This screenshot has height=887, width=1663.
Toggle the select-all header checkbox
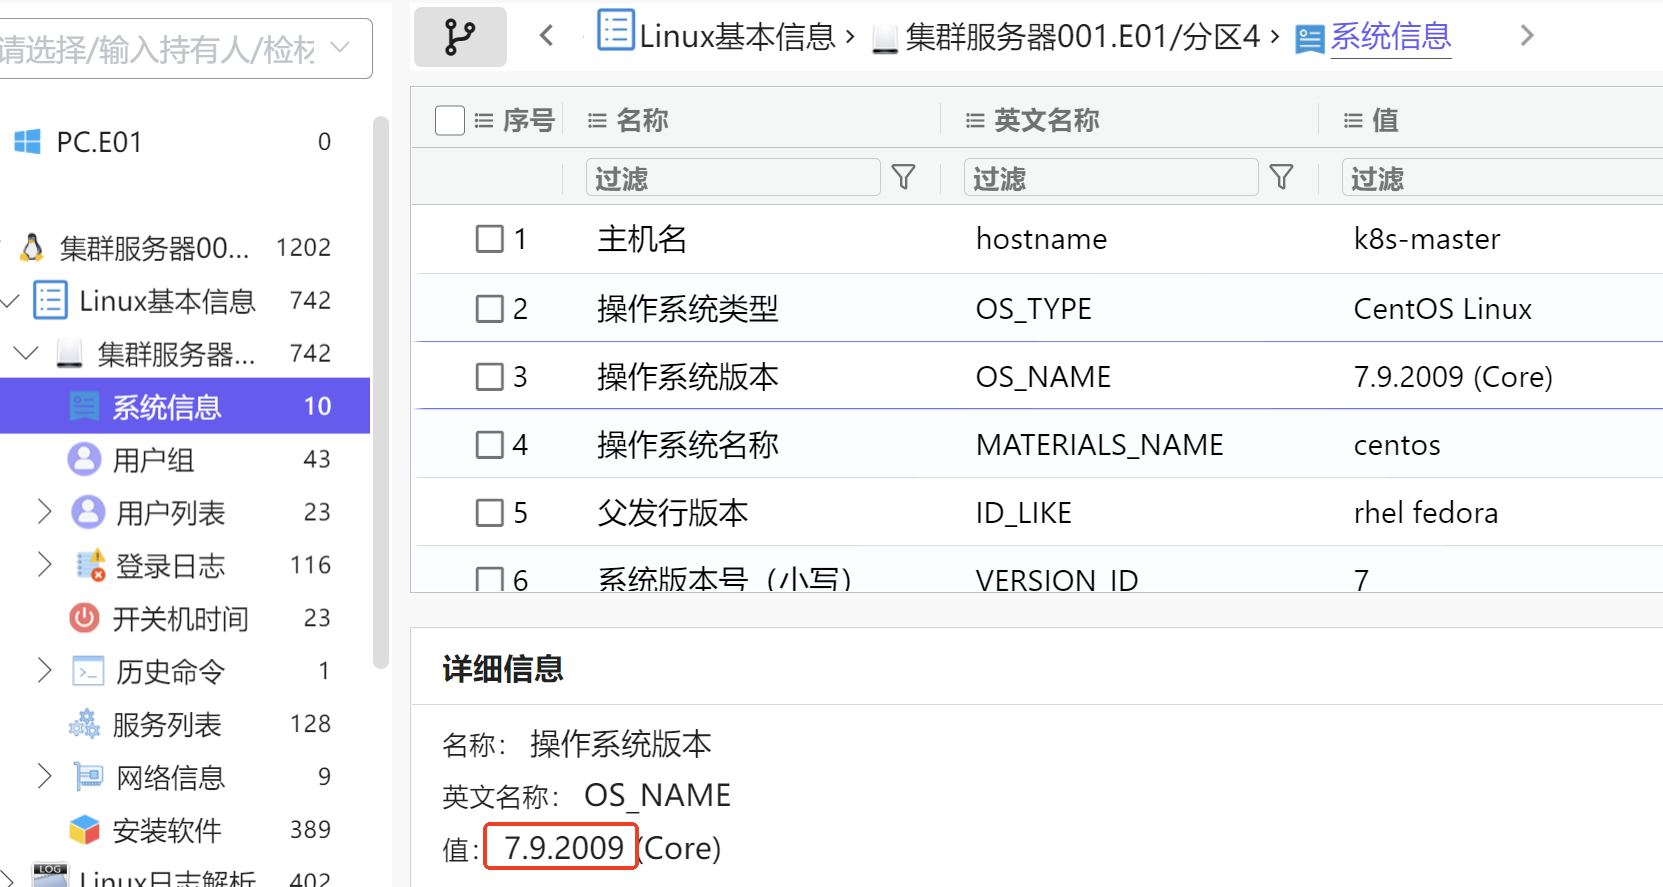[450, 121]
